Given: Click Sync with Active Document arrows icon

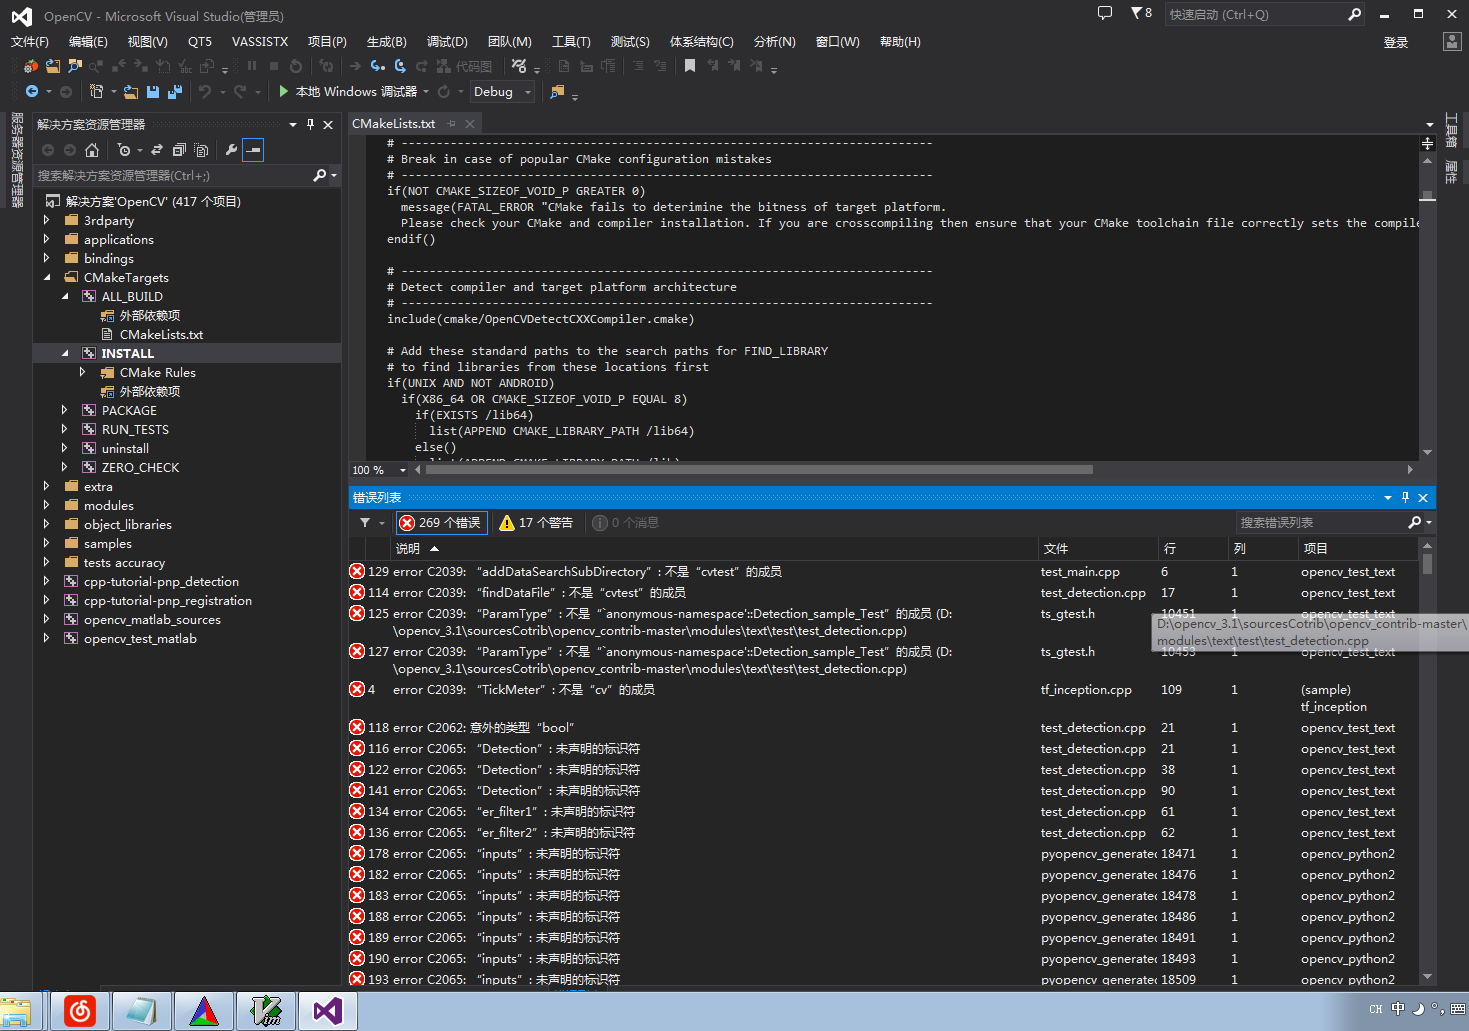Looking at the screenshot, I should pyautogui.click(x=156, y=150).
